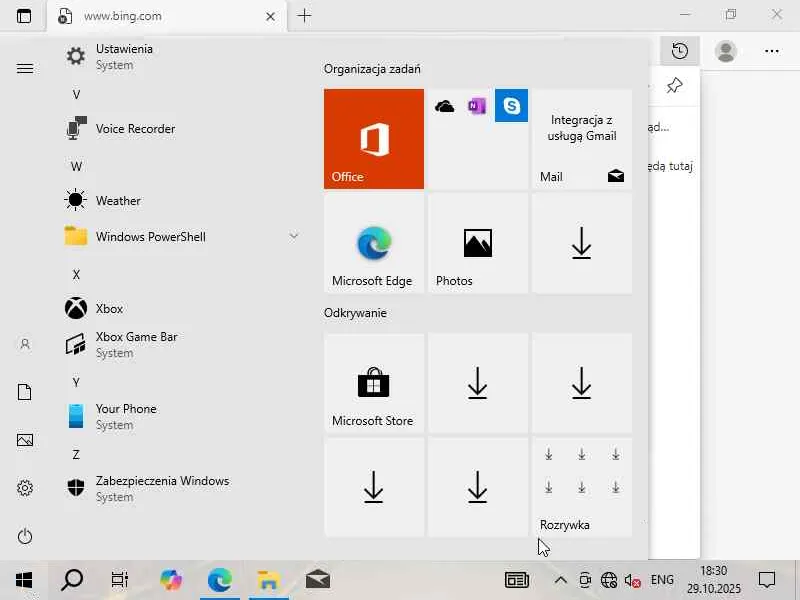Launch OneDrive from the tile group
The image size is (800, 600).
point(444,106)
